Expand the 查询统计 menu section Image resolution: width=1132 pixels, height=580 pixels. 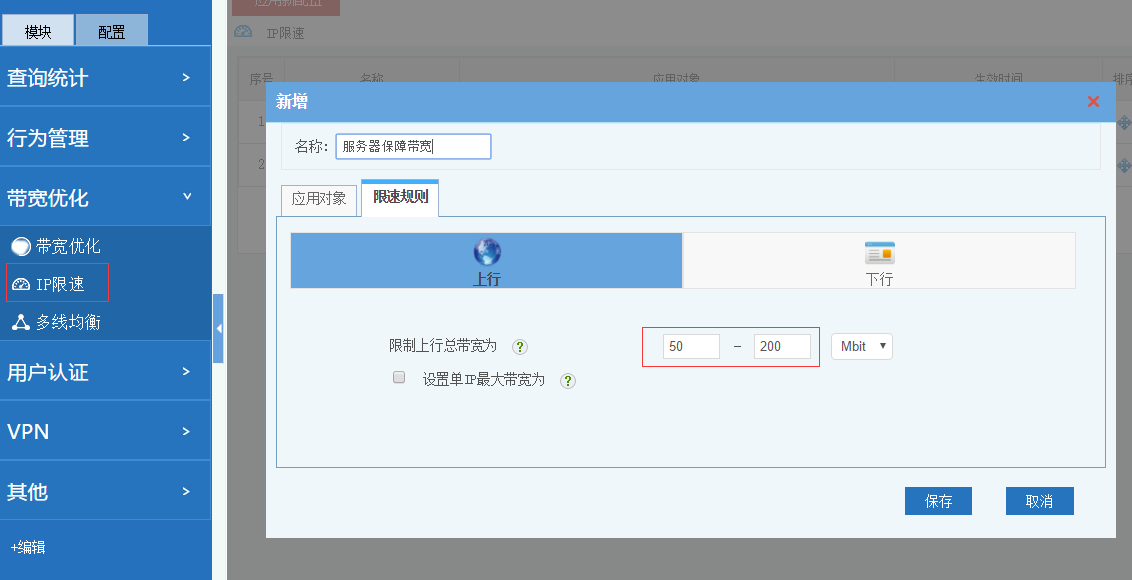(x=105, y=77)
